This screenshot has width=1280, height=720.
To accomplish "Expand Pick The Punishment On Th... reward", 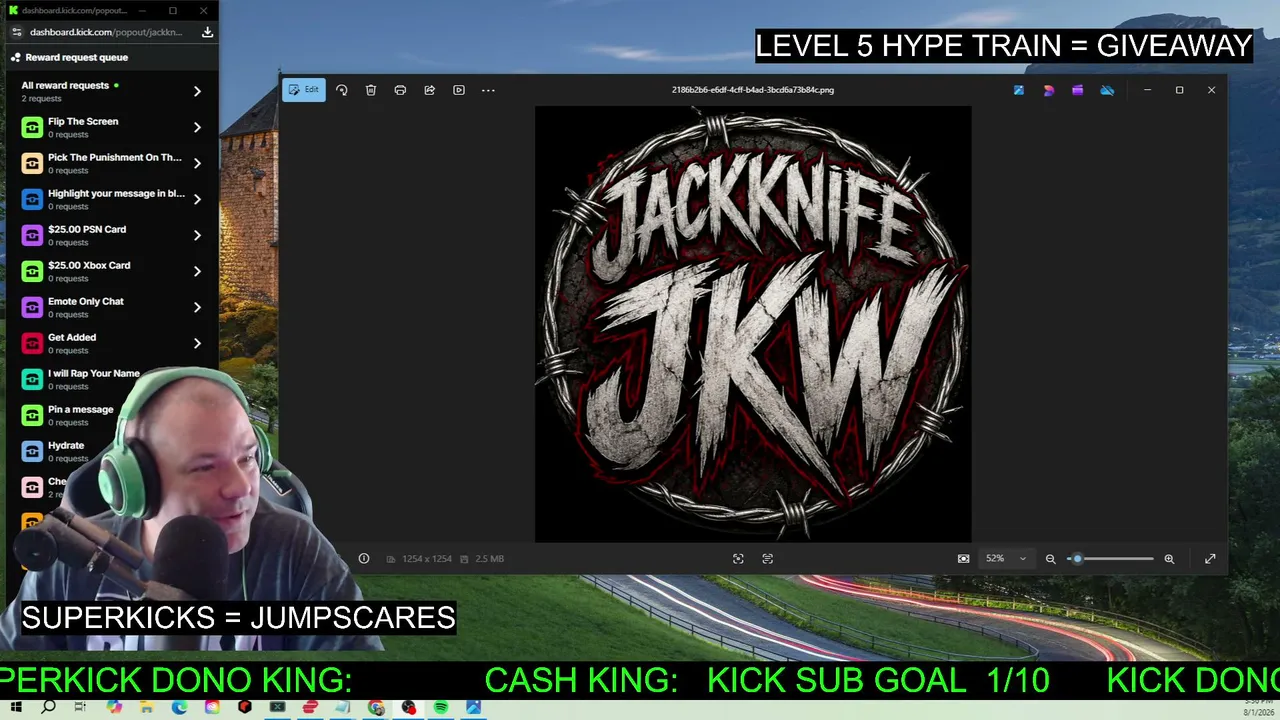I will click(x=197, y=163).
